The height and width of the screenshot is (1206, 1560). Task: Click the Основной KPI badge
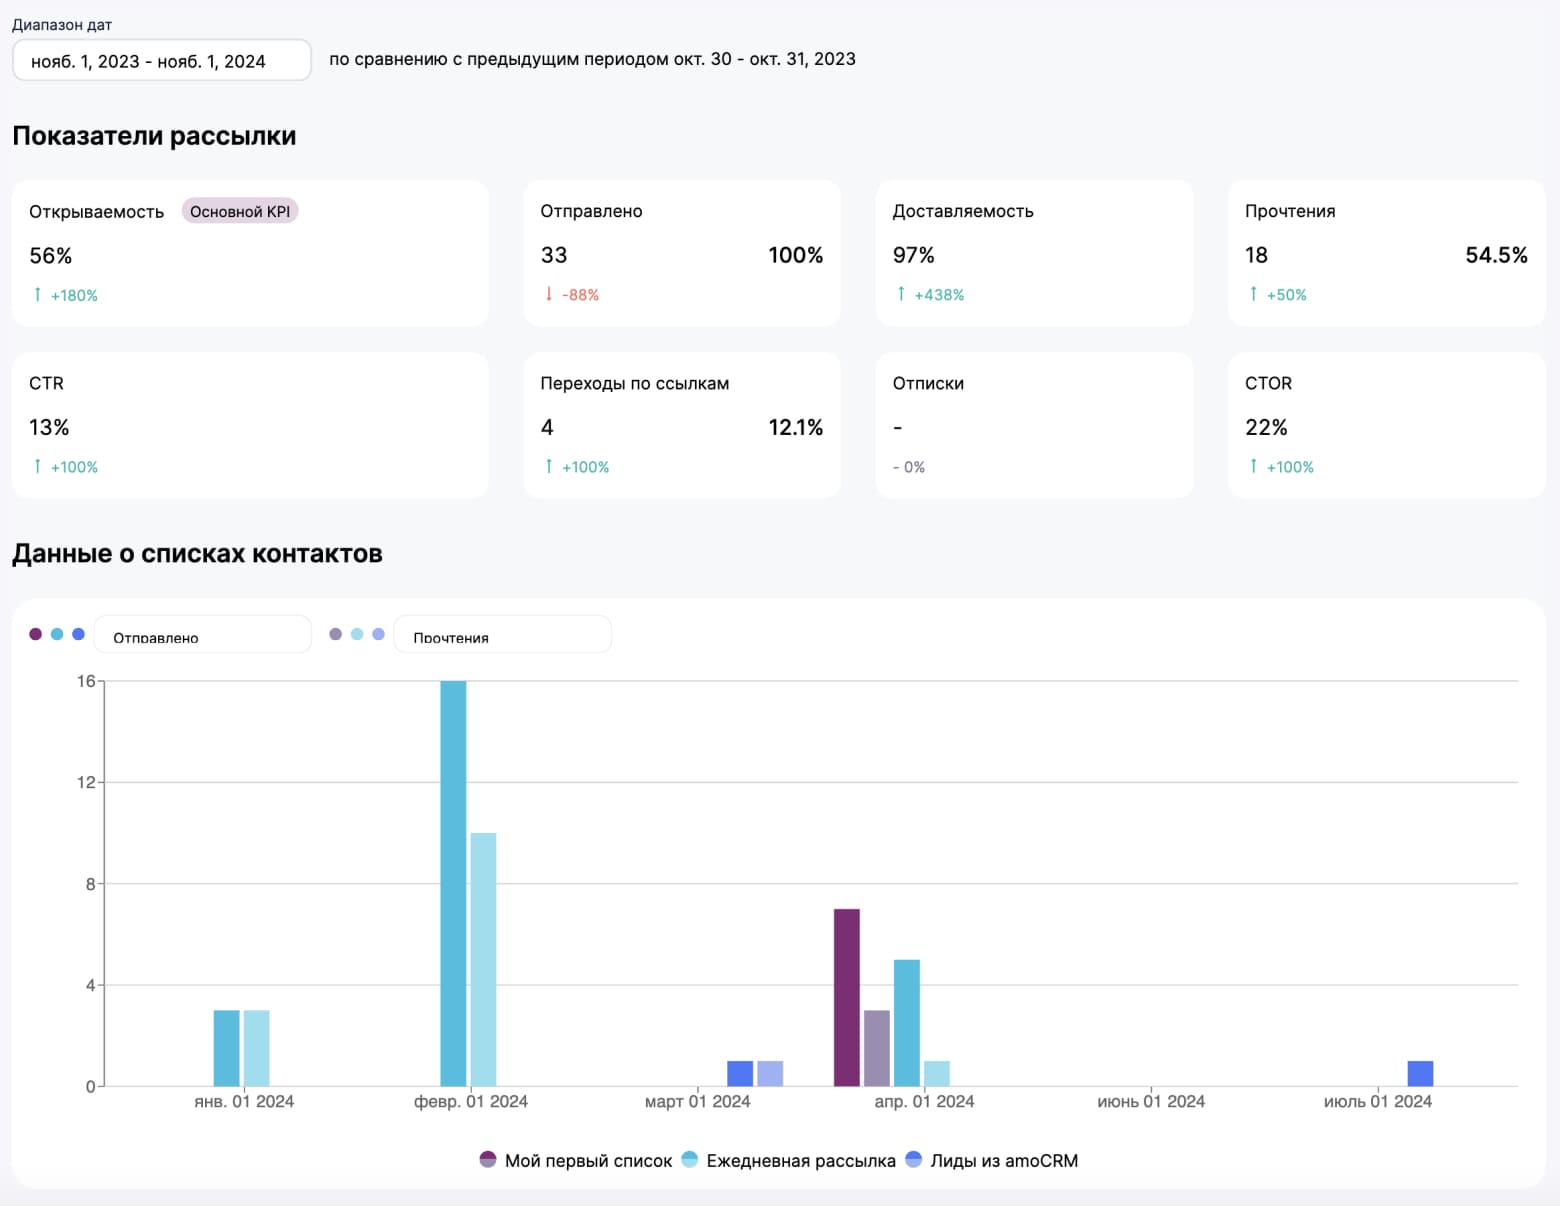click(x=240, y=211)
